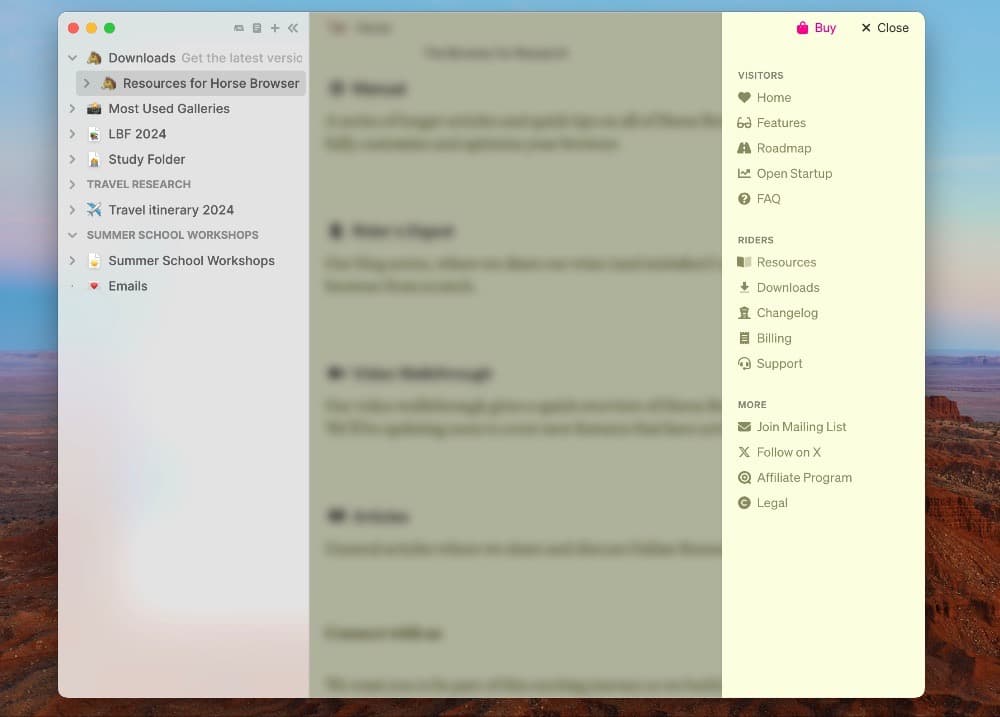Click the Support headset icon

click(744, 364)
